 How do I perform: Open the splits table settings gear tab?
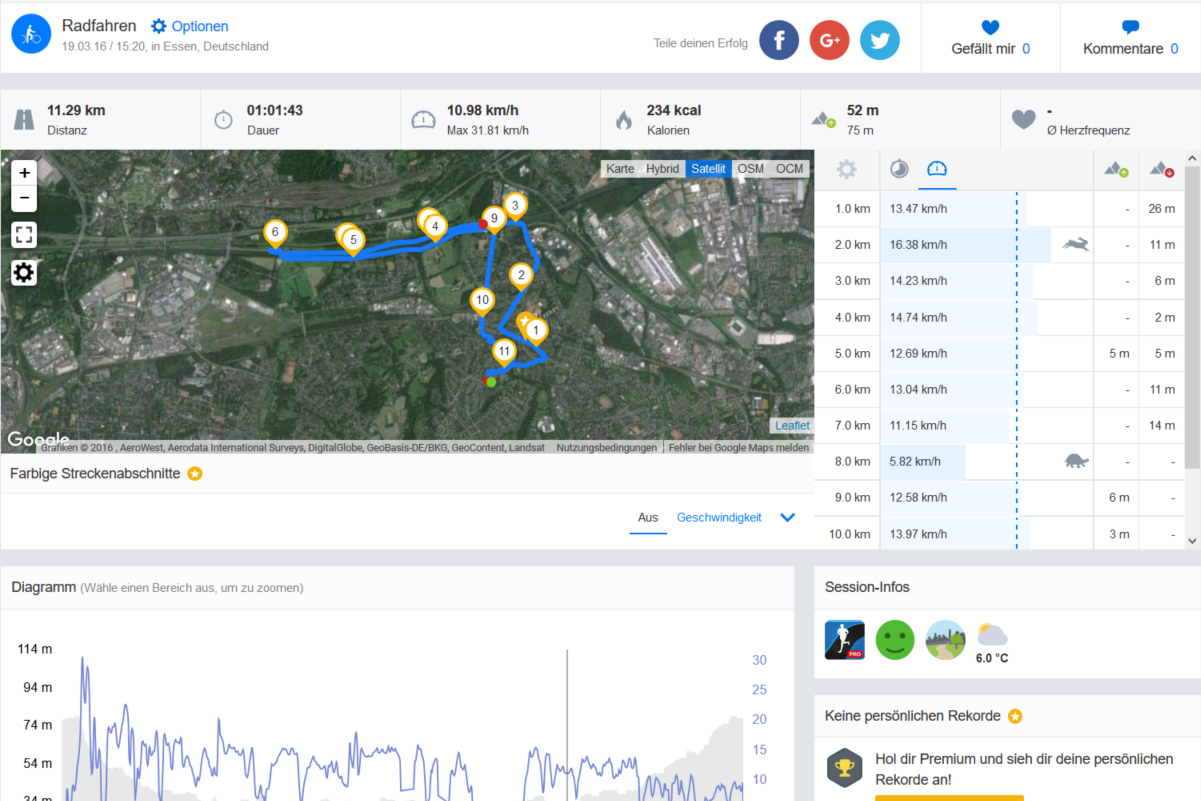[847, 169]
